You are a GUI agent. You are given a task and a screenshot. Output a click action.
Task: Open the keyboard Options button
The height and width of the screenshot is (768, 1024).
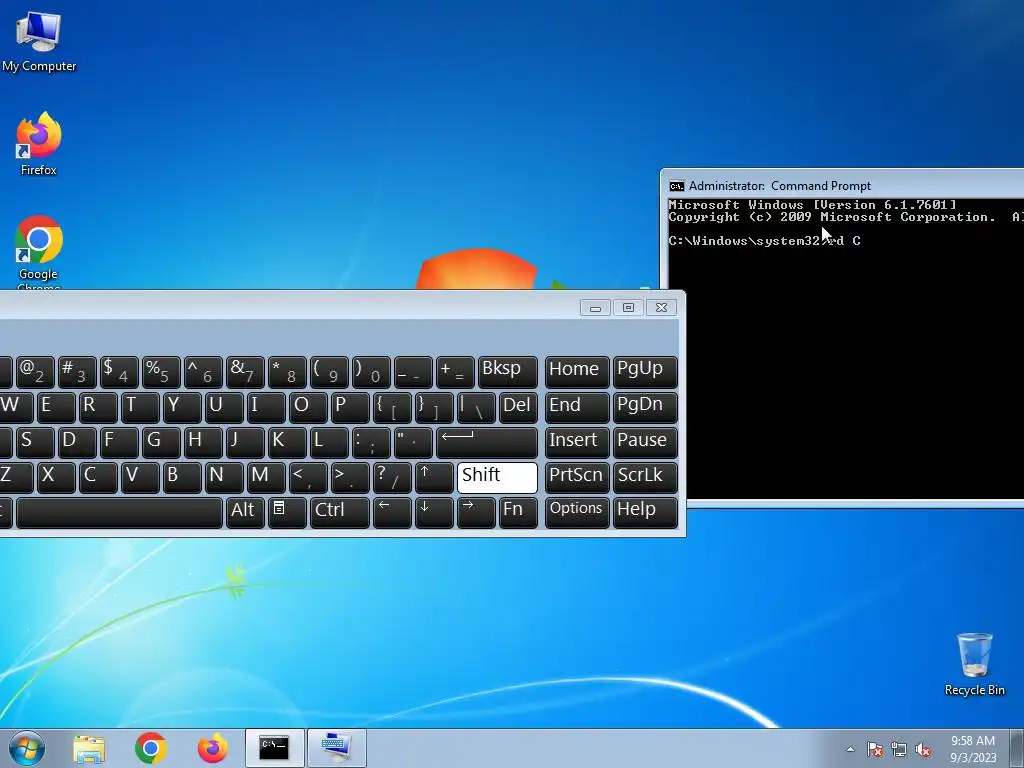point(577,513)
